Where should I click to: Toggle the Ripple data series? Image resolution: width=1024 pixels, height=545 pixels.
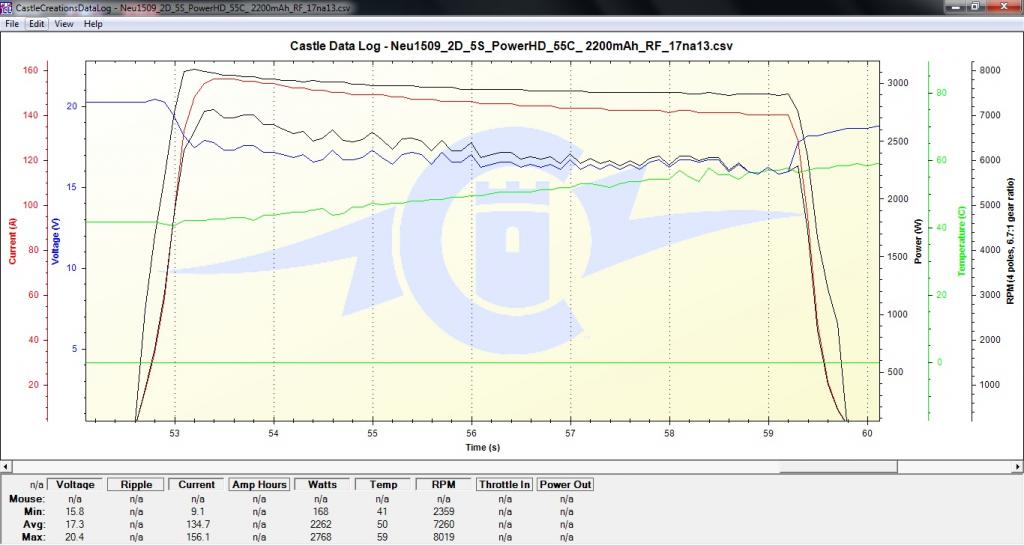136,485
